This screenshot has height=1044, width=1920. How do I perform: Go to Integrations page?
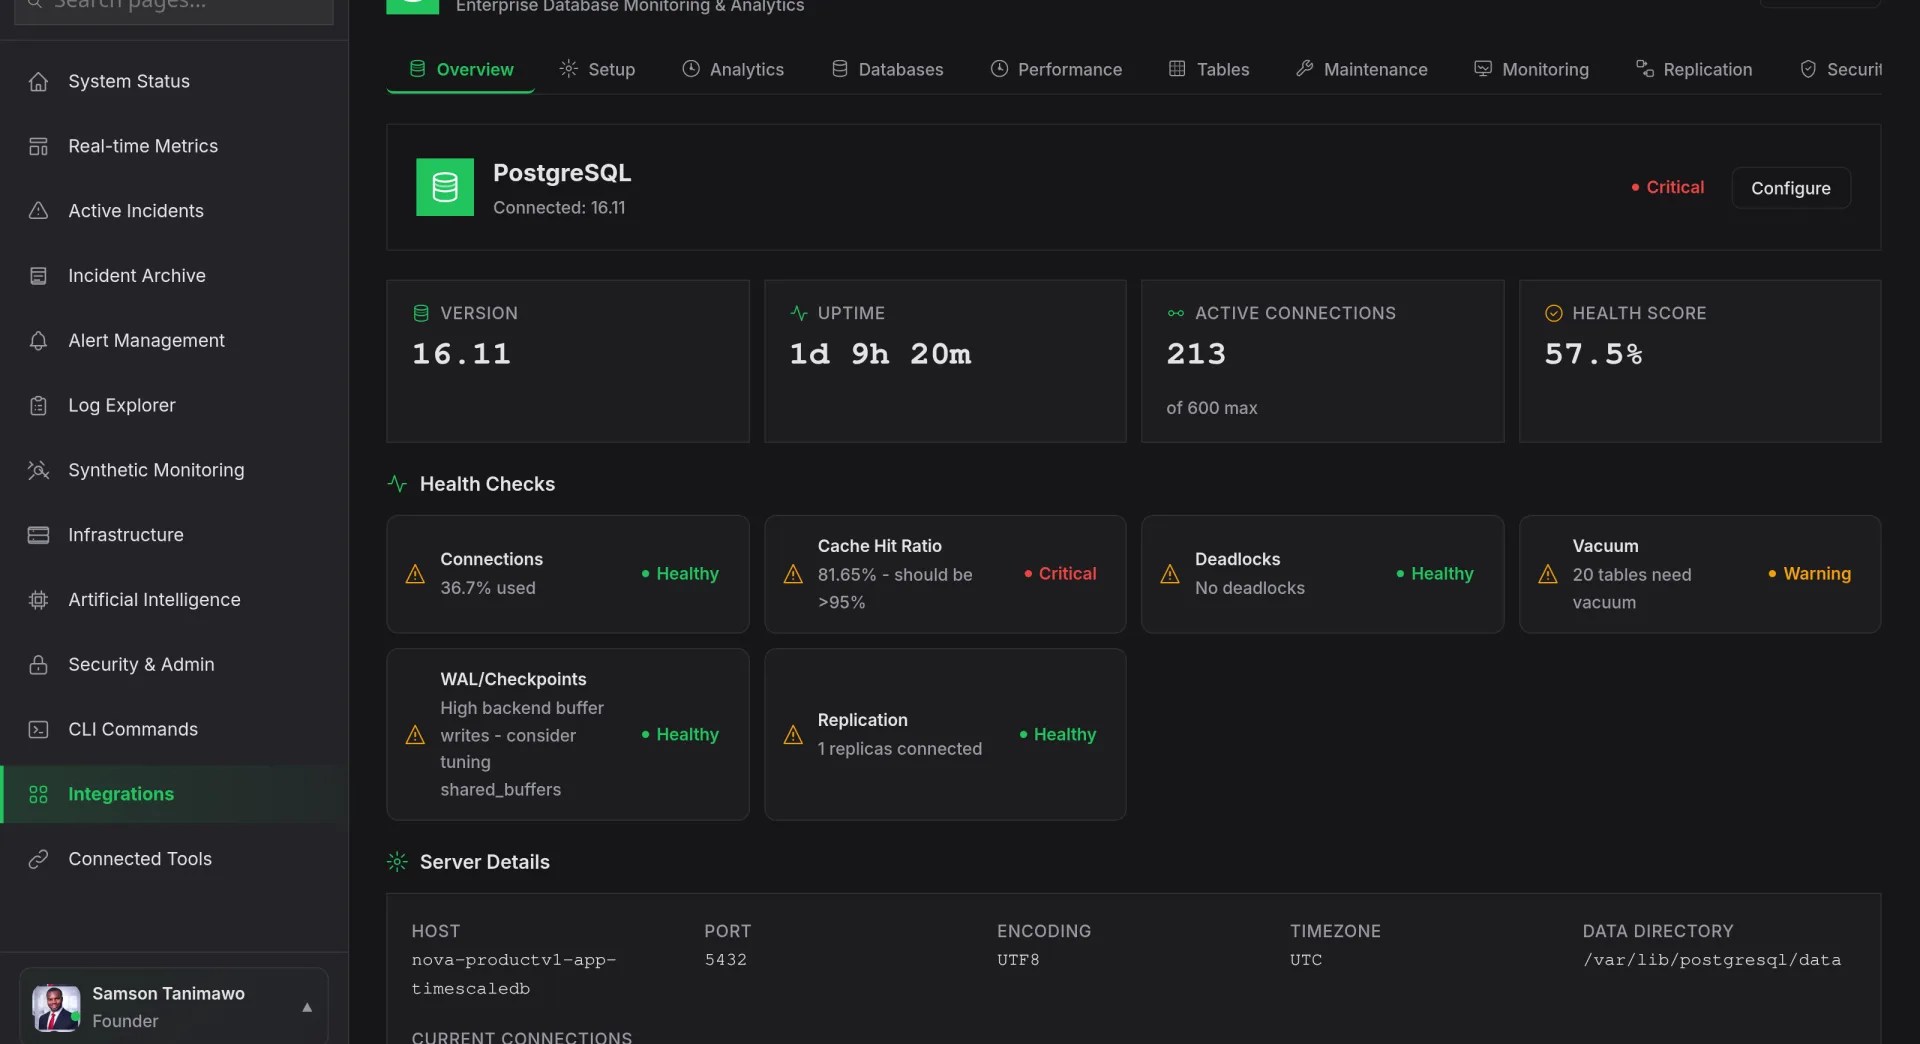click(x=174, y=794)
